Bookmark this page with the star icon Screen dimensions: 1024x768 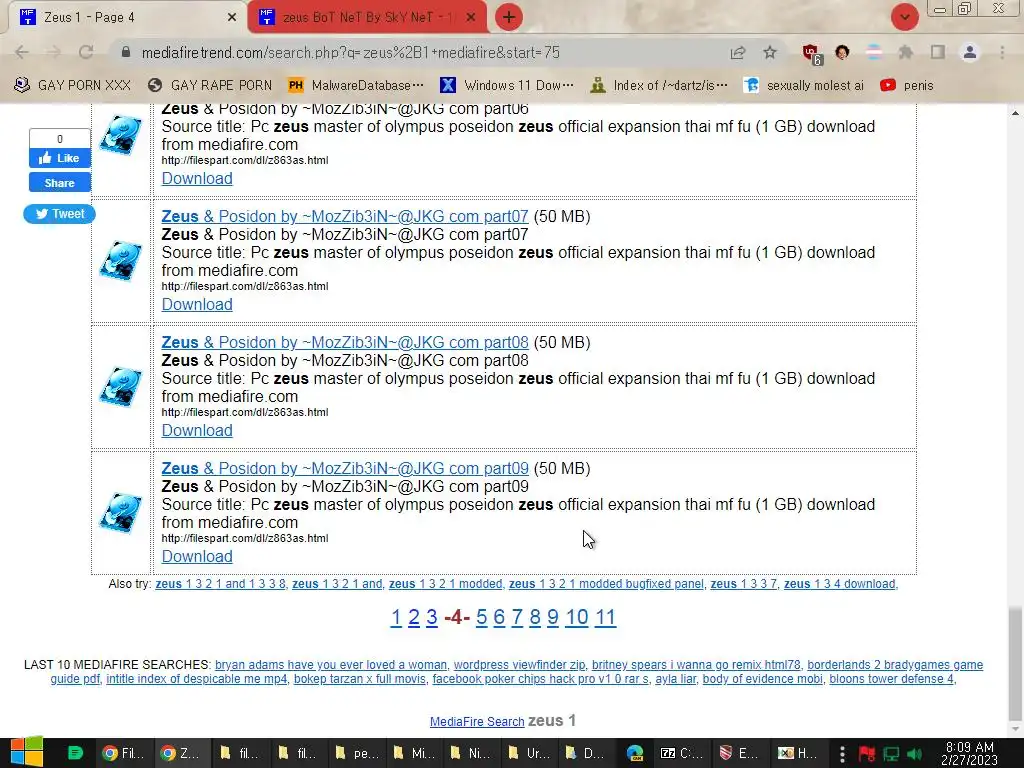pos(770,52)
